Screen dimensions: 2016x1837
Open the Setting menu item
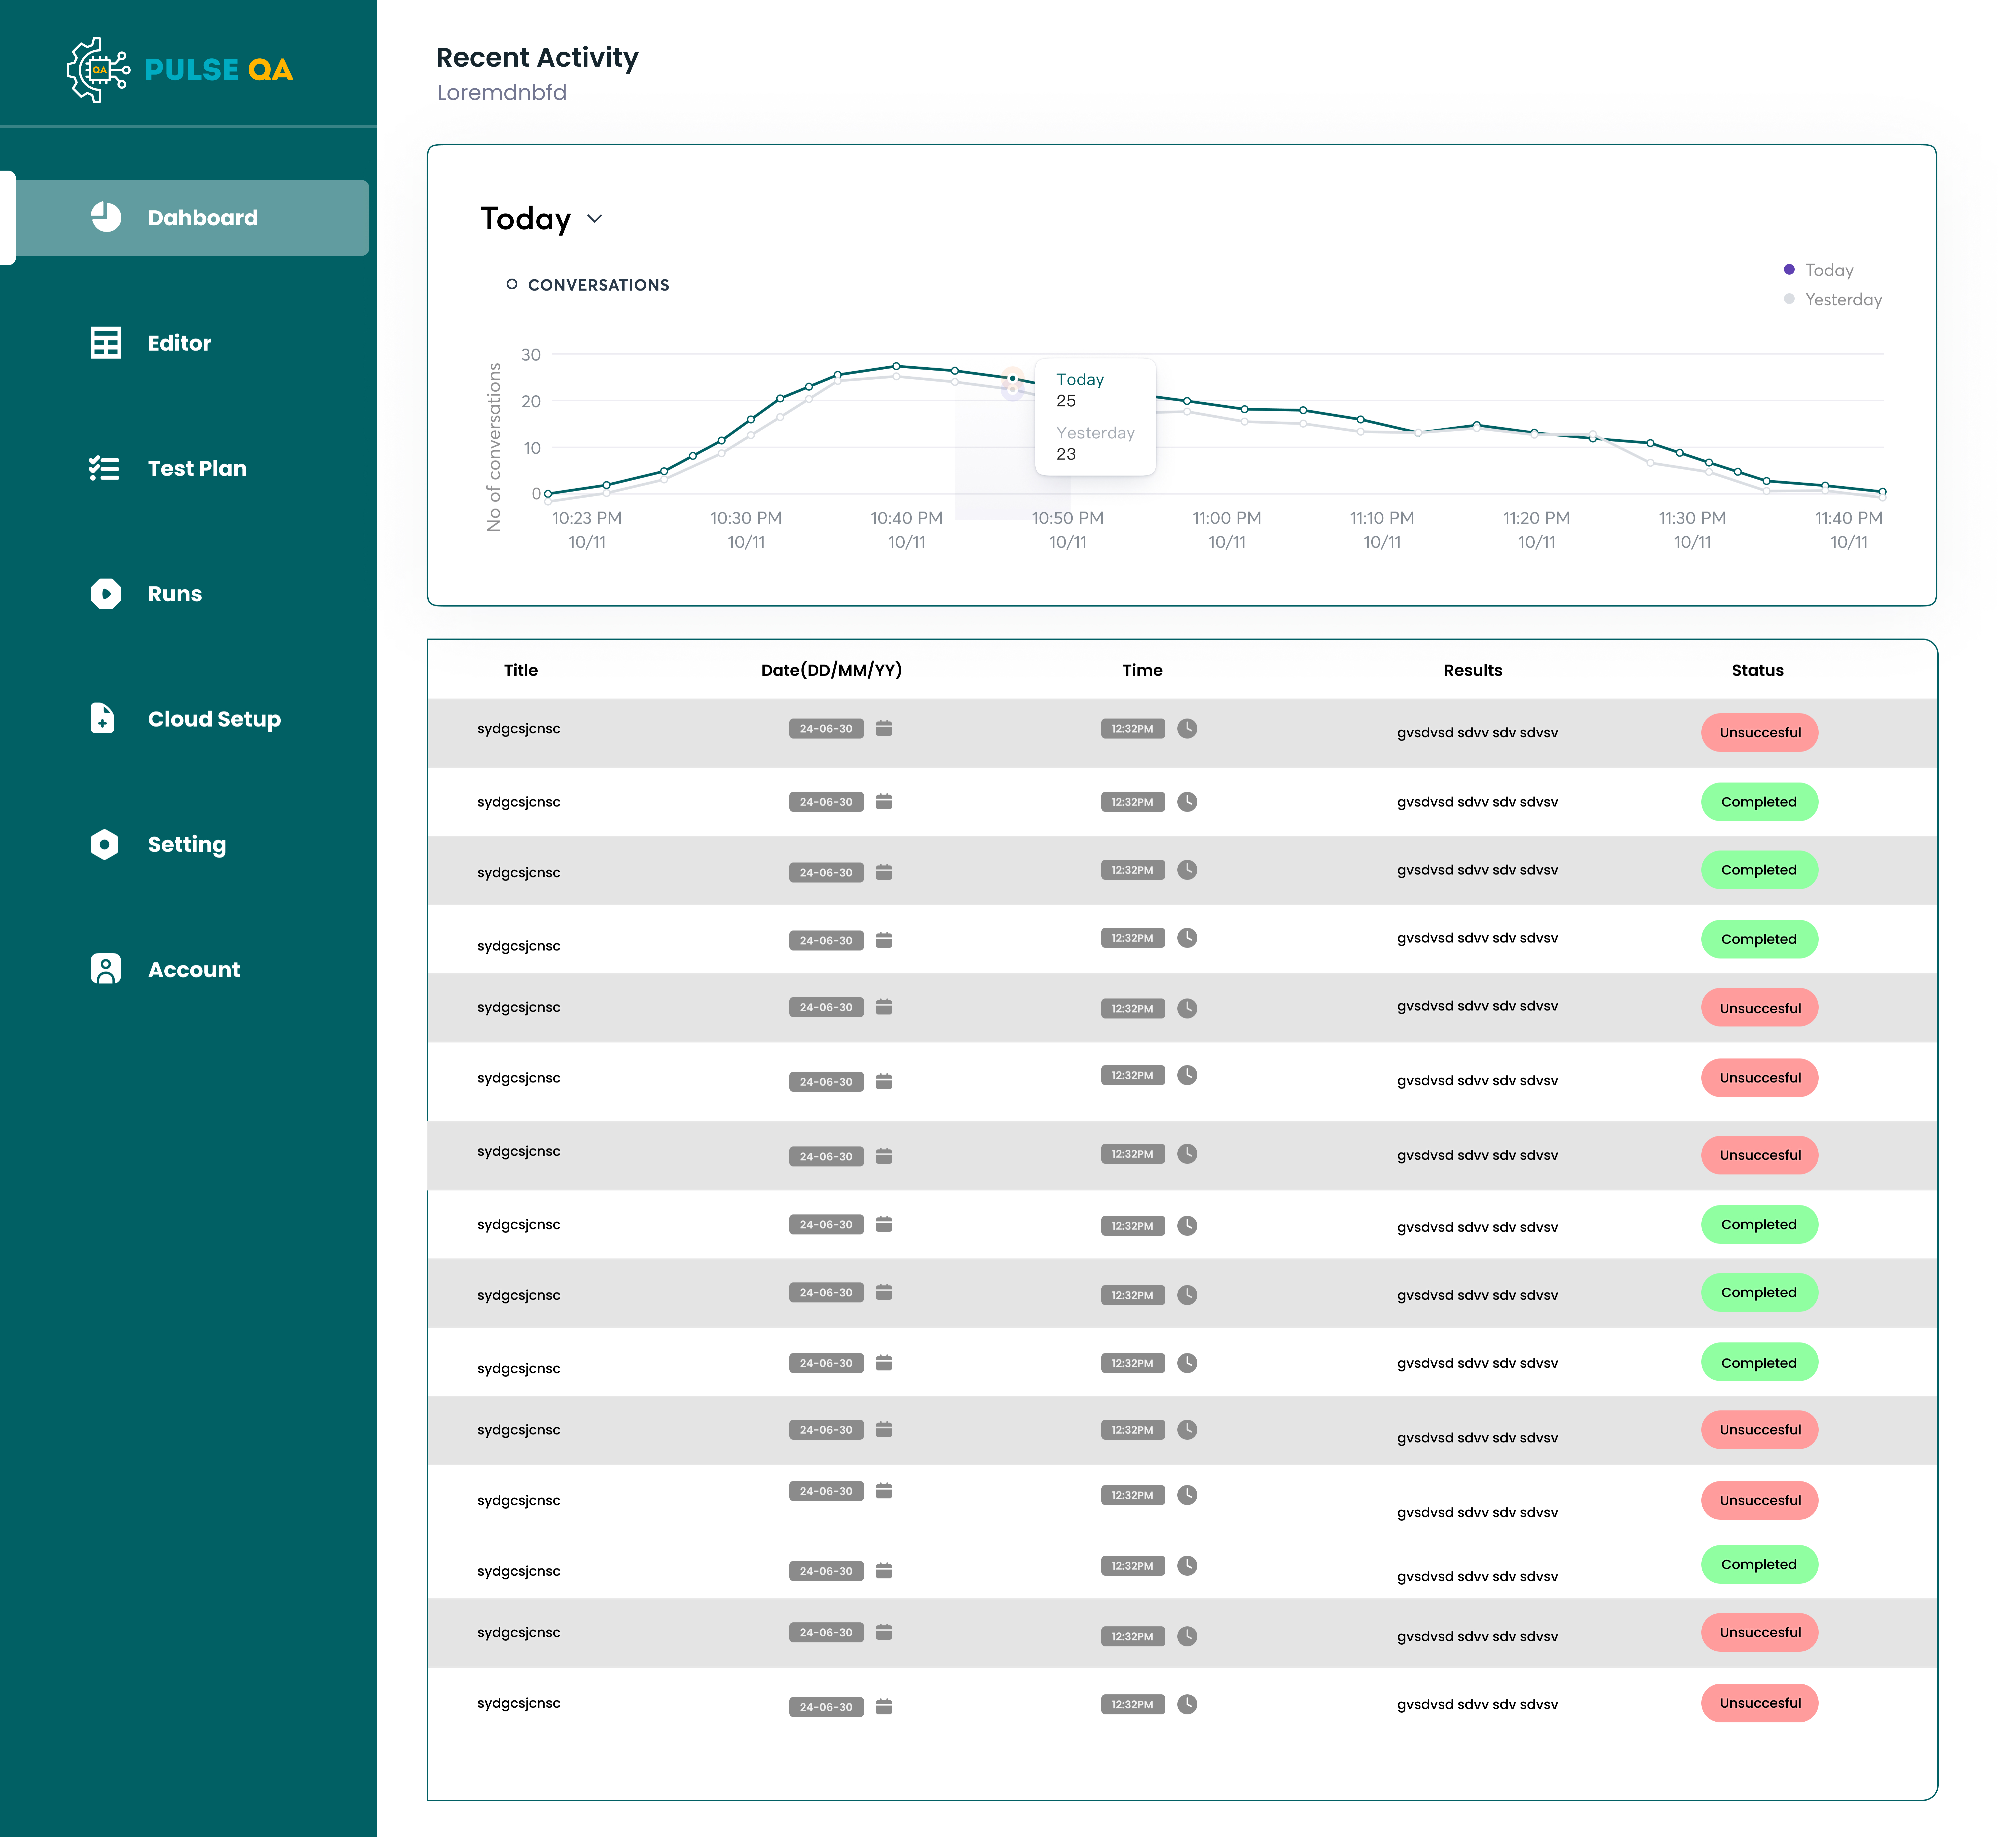[187, 845]
